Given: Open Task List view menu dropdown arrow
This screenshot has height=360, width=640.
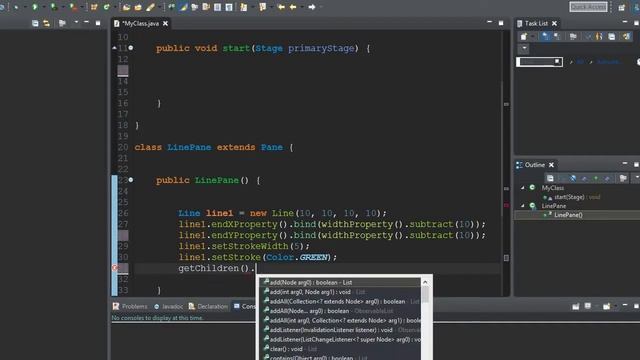Looking at the screenshot, I should [524, 49].
